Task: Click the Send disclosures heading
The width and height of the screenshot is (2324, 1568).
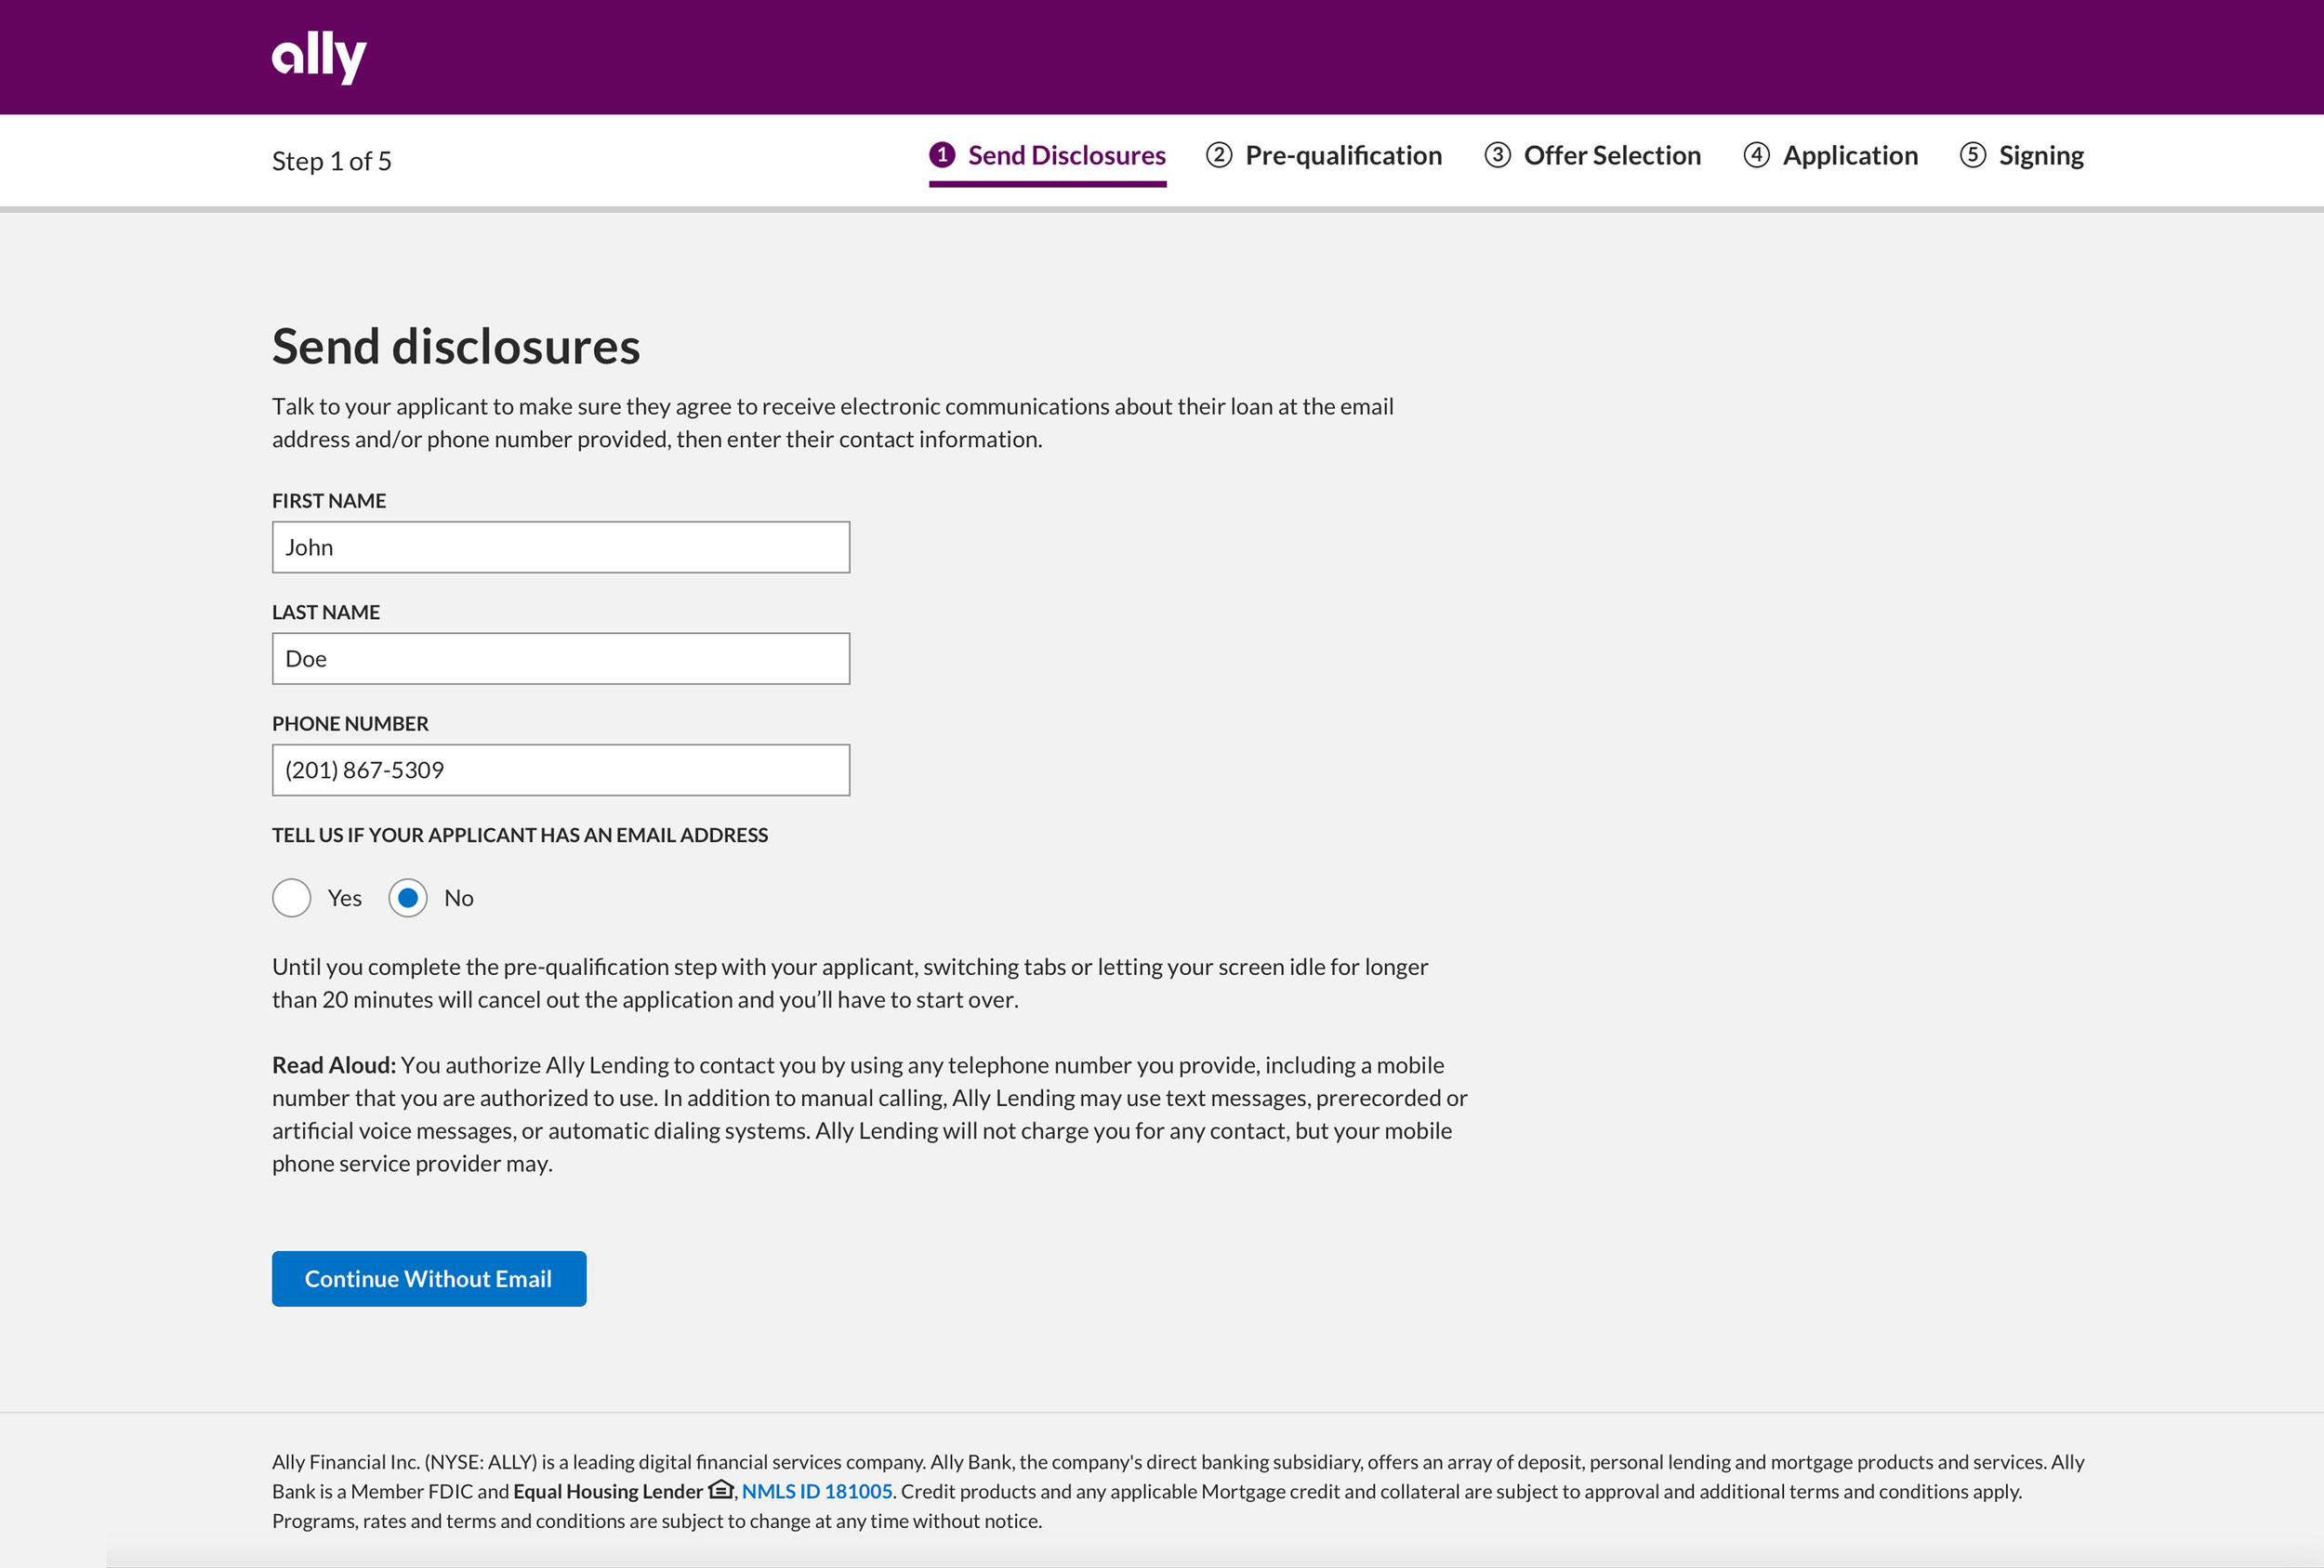Action: tap(456, 347)
